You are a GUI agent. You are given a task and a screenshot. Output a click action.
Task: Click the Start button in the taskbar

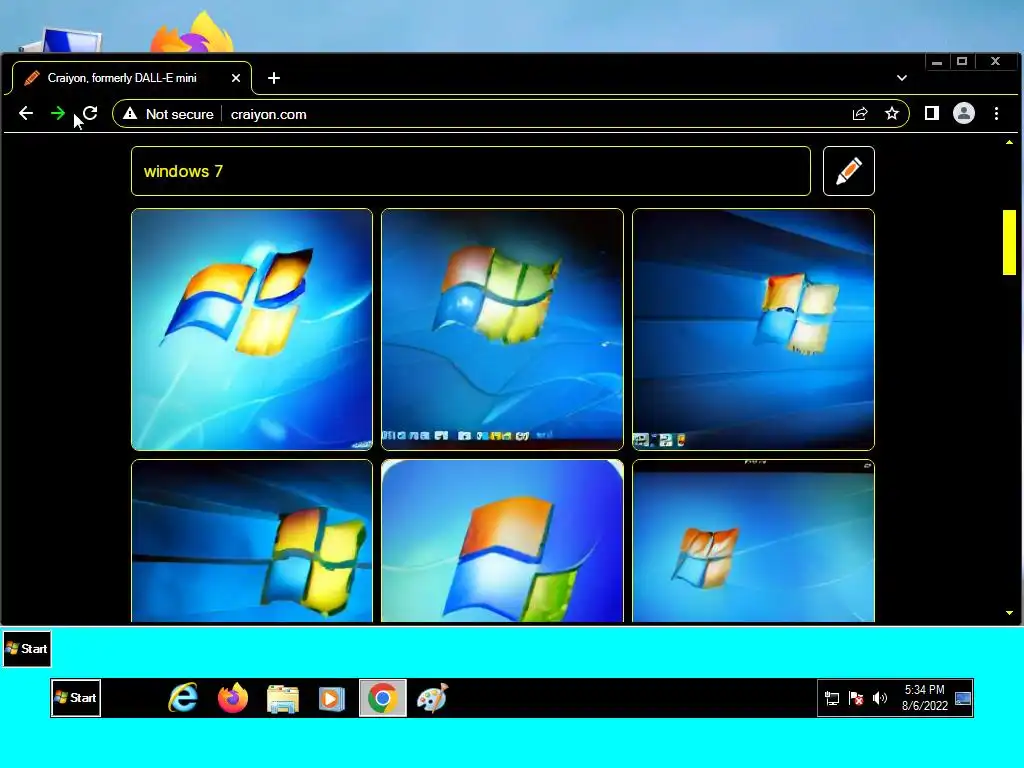click(x=76, y=697)
